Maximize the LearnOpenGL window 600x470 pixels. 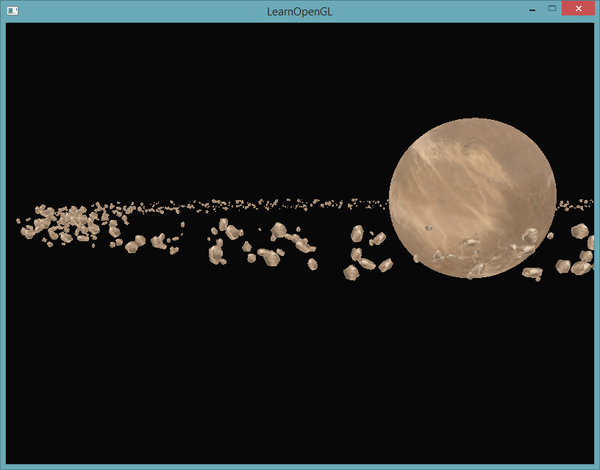coord(551,9)
